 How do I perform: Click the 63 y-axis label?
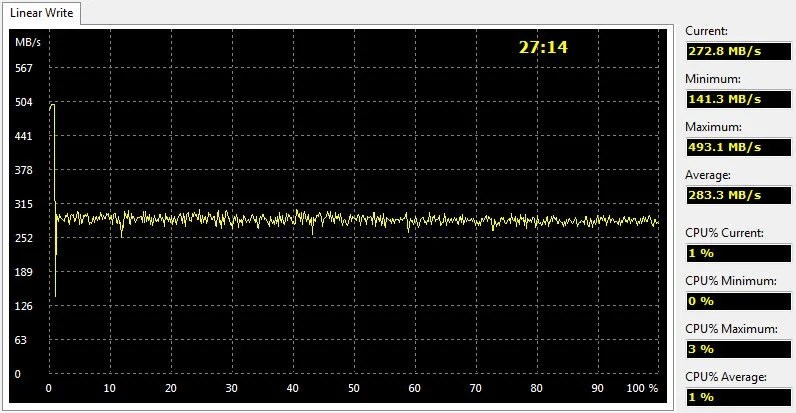pos(20,340)
